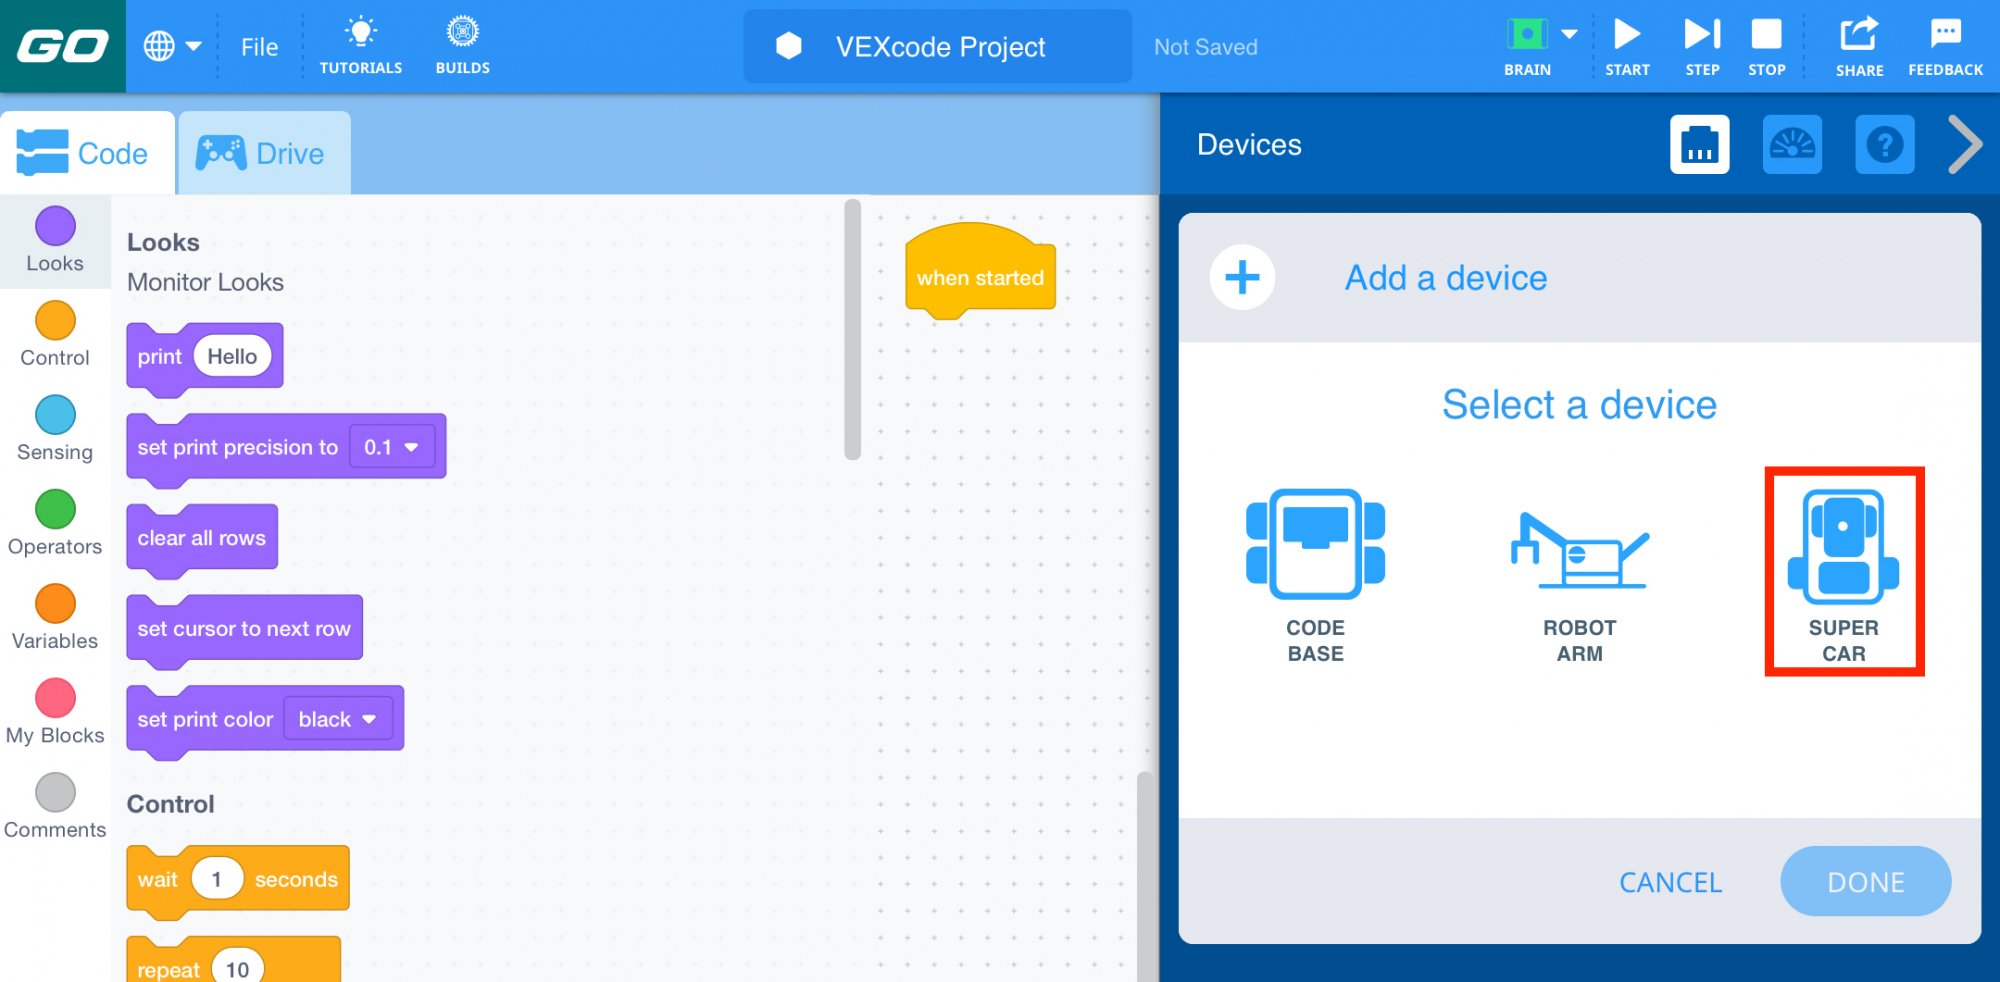Screen dimensions: 2000x982
Task: Edit the Hello text in print block
Action: point(232,356)
